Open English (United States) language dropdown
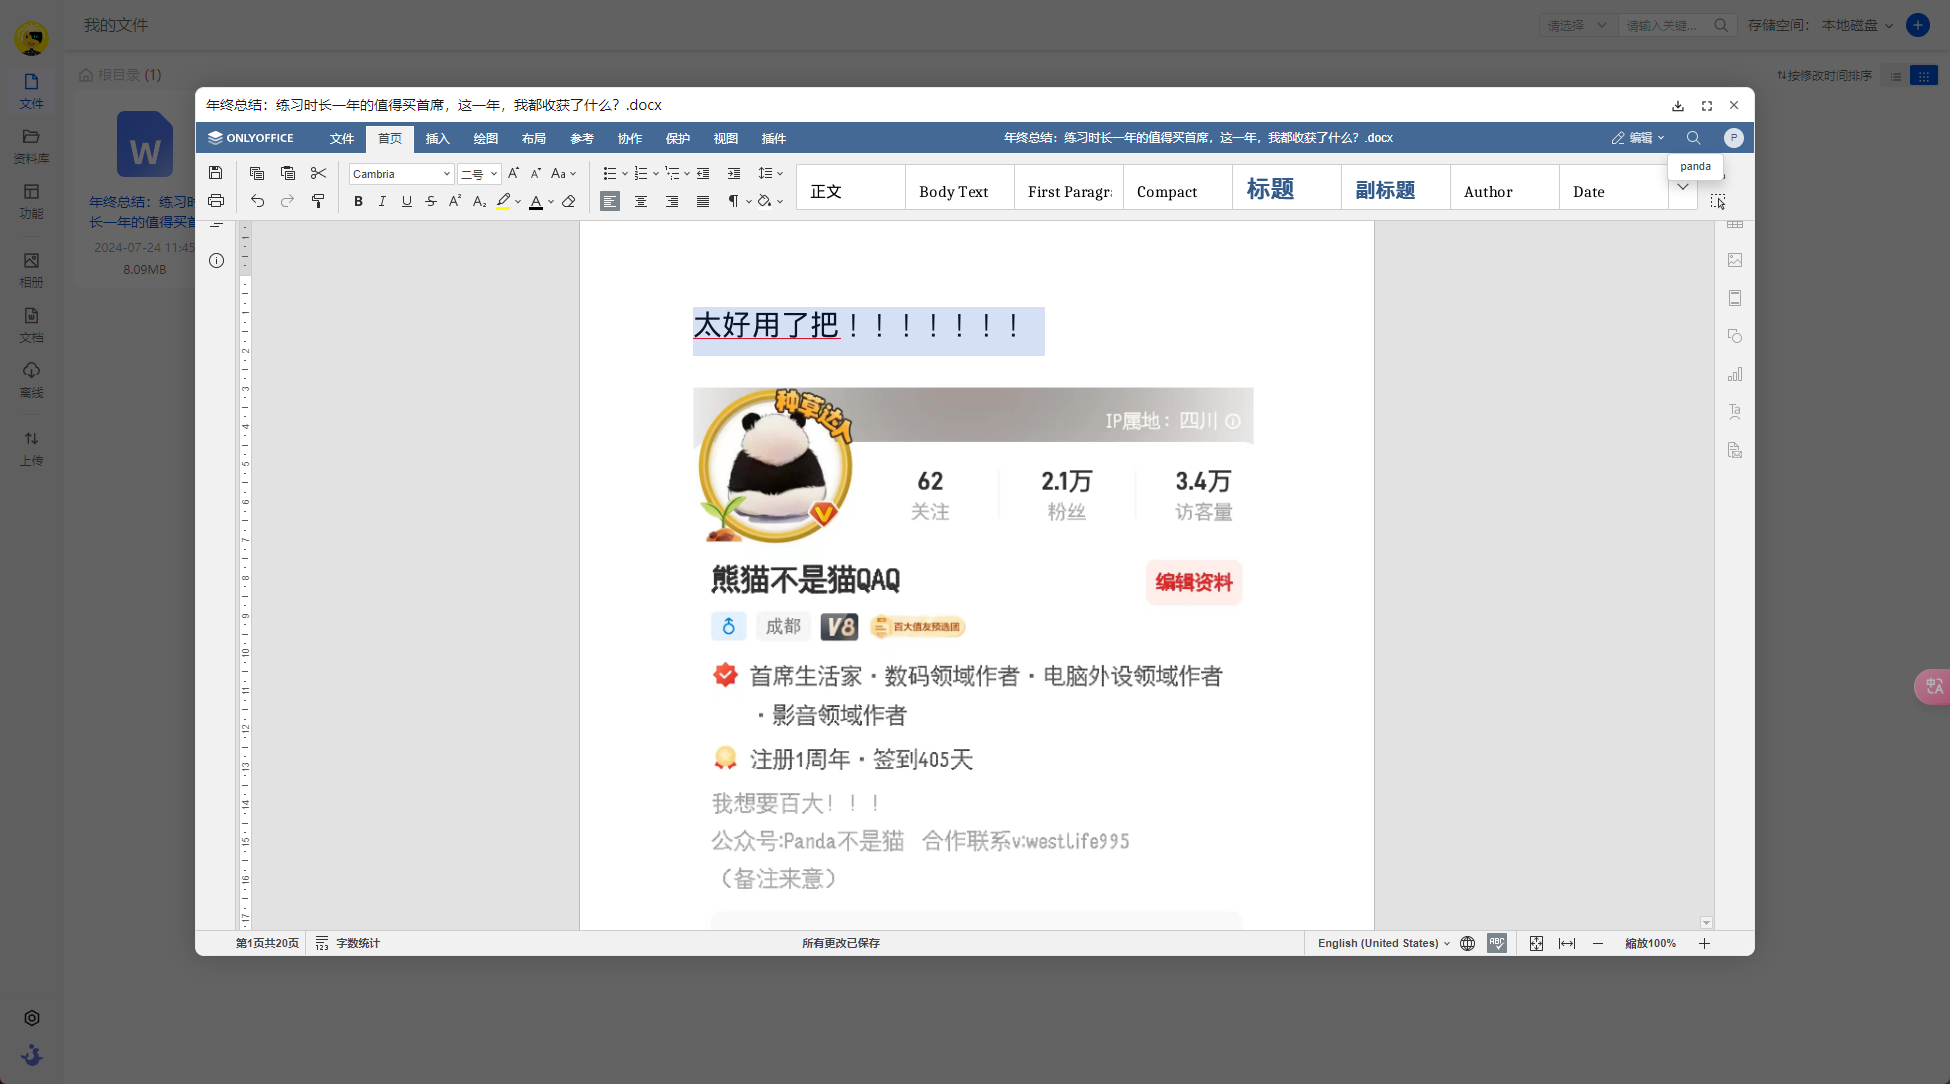1950x1084 pixels. click(x=1383, y=943)
